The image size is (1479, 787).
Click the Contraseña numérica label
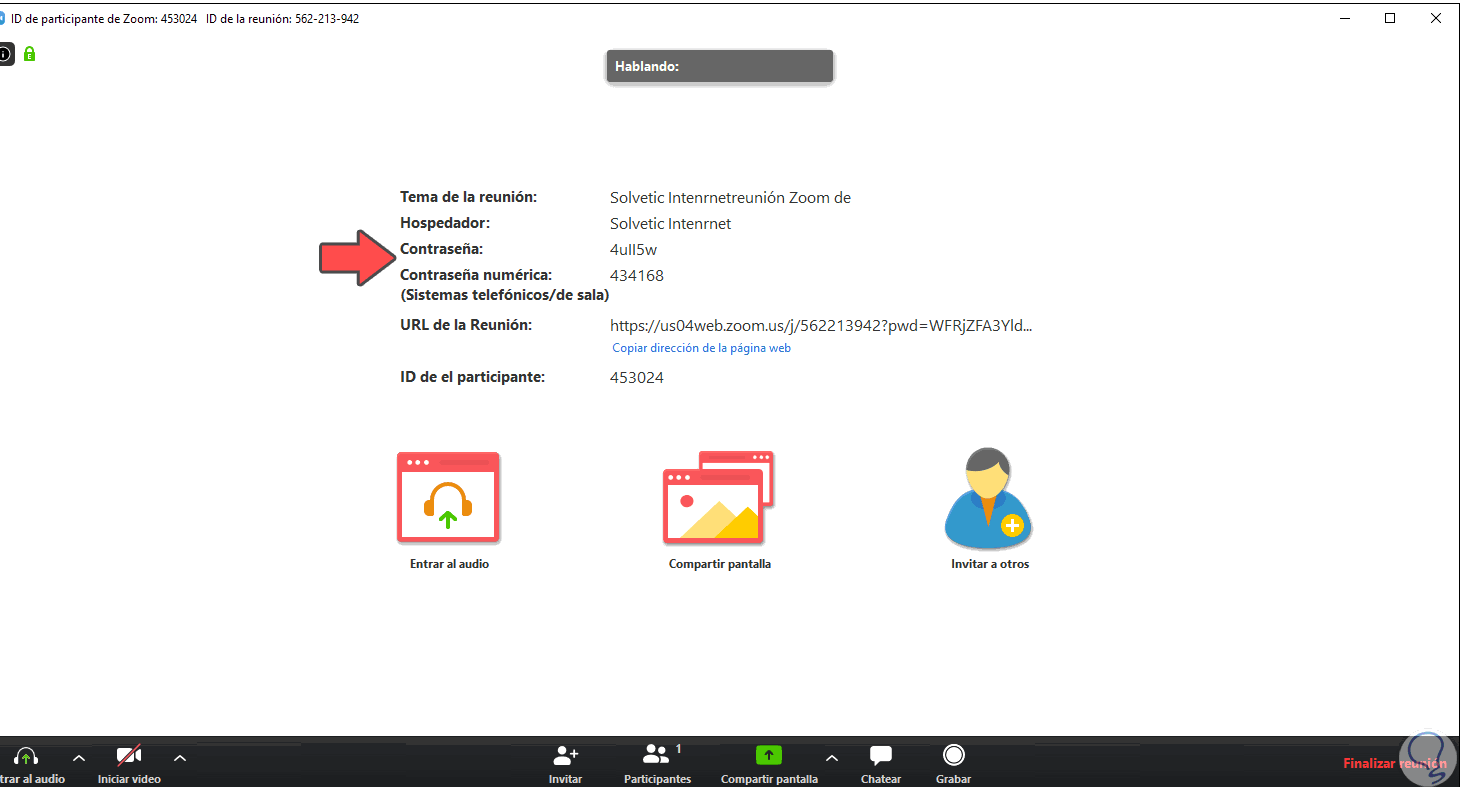(476, 275)
